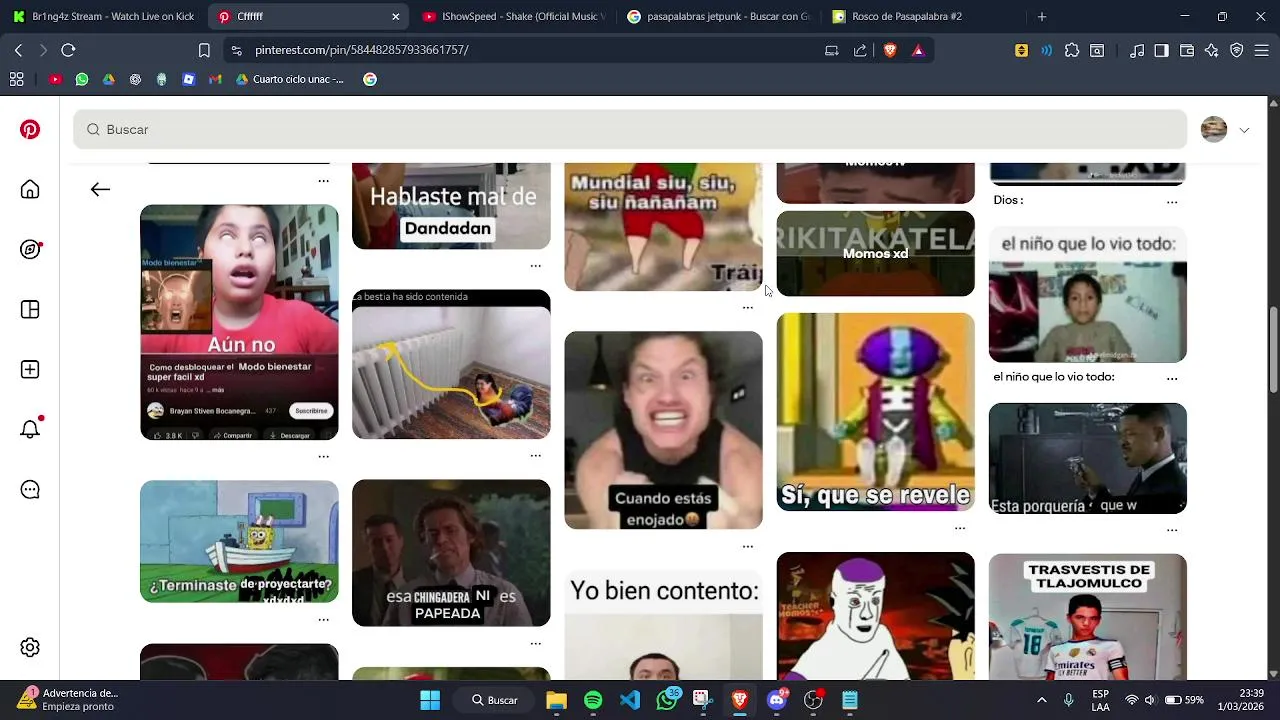The width and height of the screenshot is (1280, 720).
Task: Click the Brave Shields lion icon
Action: (890, 50)
